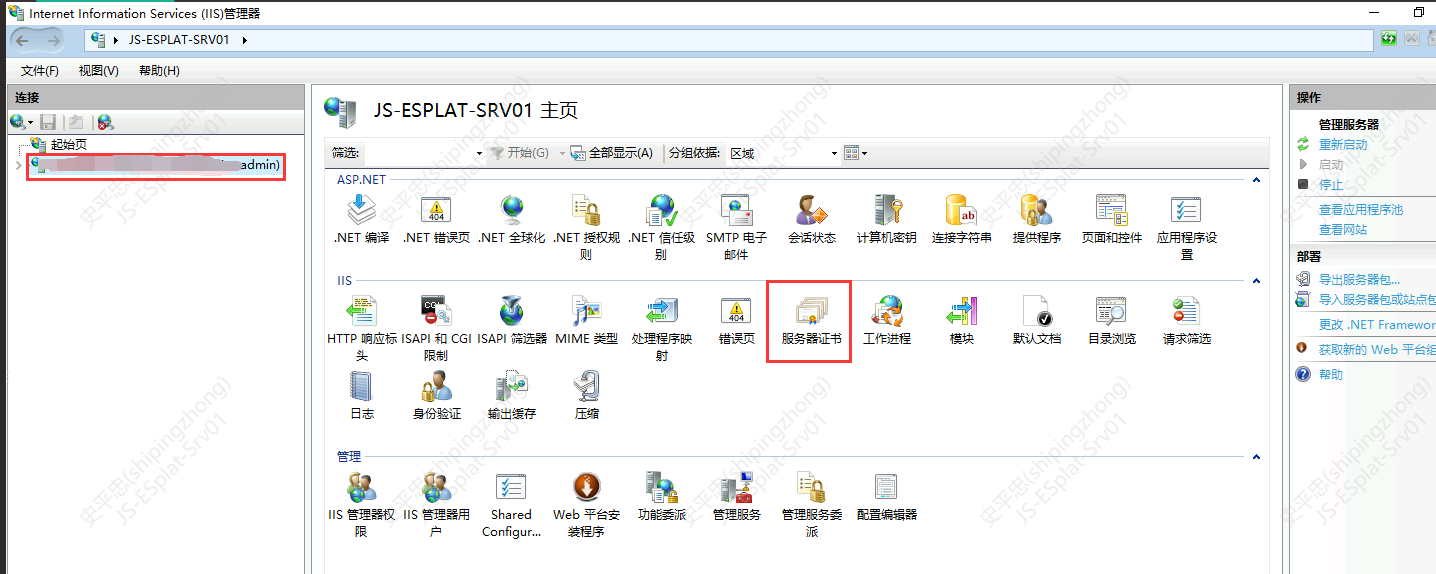Open the 连接字符串 feature

[961, 220]
